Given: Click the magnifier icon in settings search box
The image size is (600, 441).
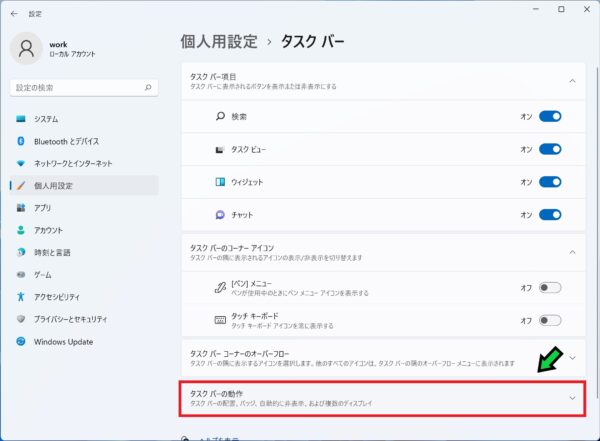Looking at the screenshot, I should tap(148, 88).
